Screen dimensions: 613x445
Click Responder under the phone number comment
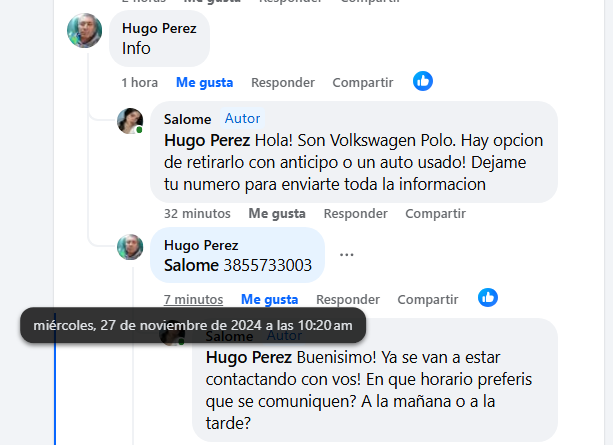348,300
